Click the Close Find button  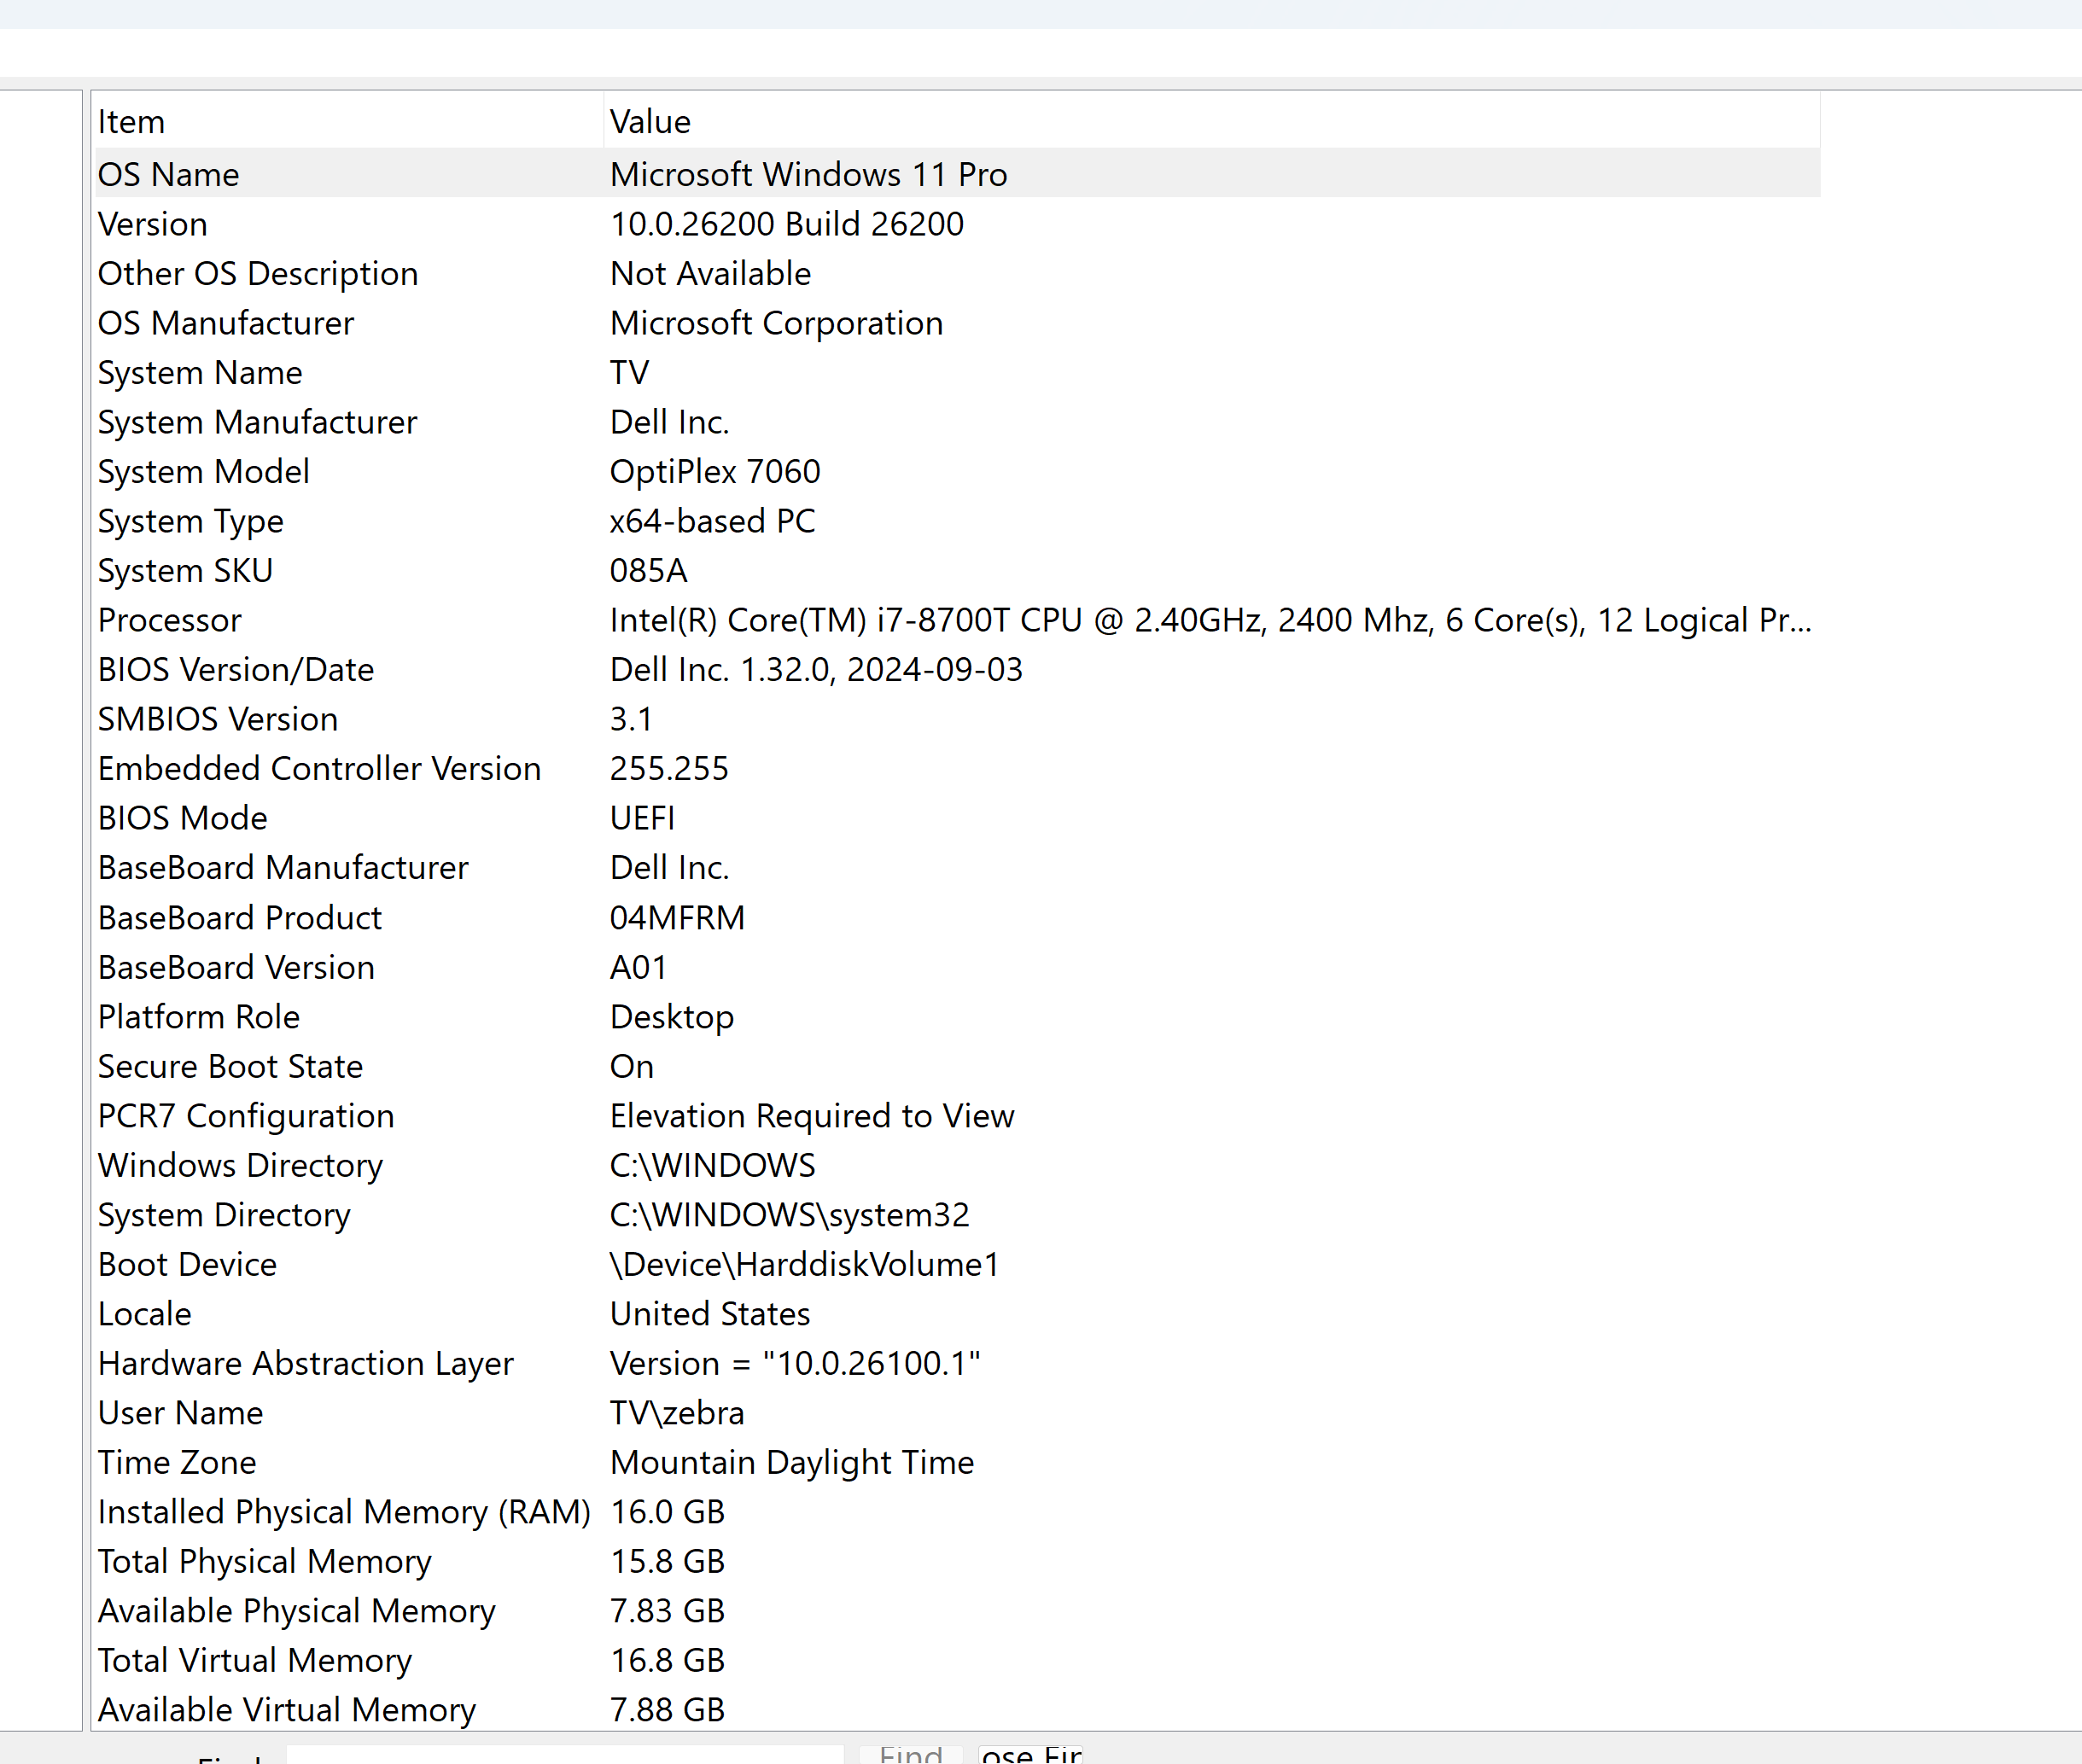pyautogui.click(x=1031, y=1755)
